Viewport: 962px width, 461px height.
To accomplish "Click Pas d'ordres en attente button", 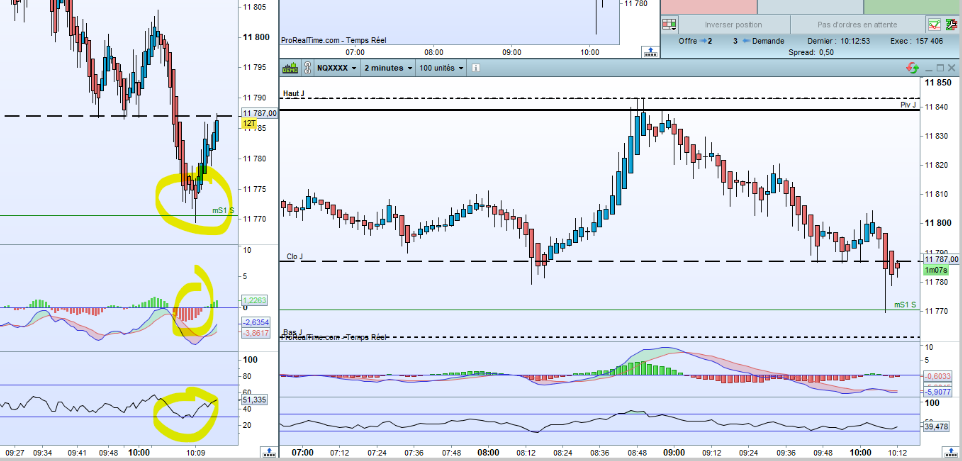I will (x=857, y=25).
